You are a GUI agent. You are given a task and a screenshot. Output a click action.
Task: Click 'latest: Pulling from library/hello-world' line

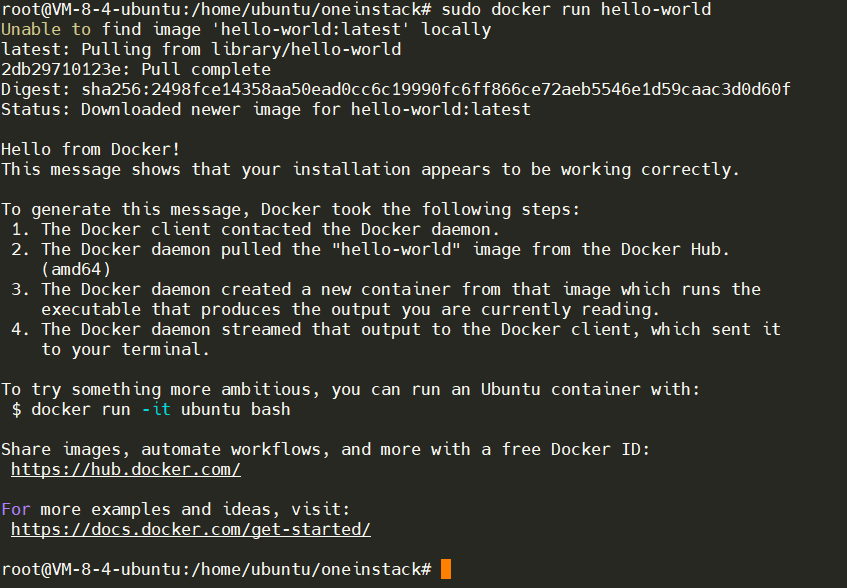click(201, 49)
